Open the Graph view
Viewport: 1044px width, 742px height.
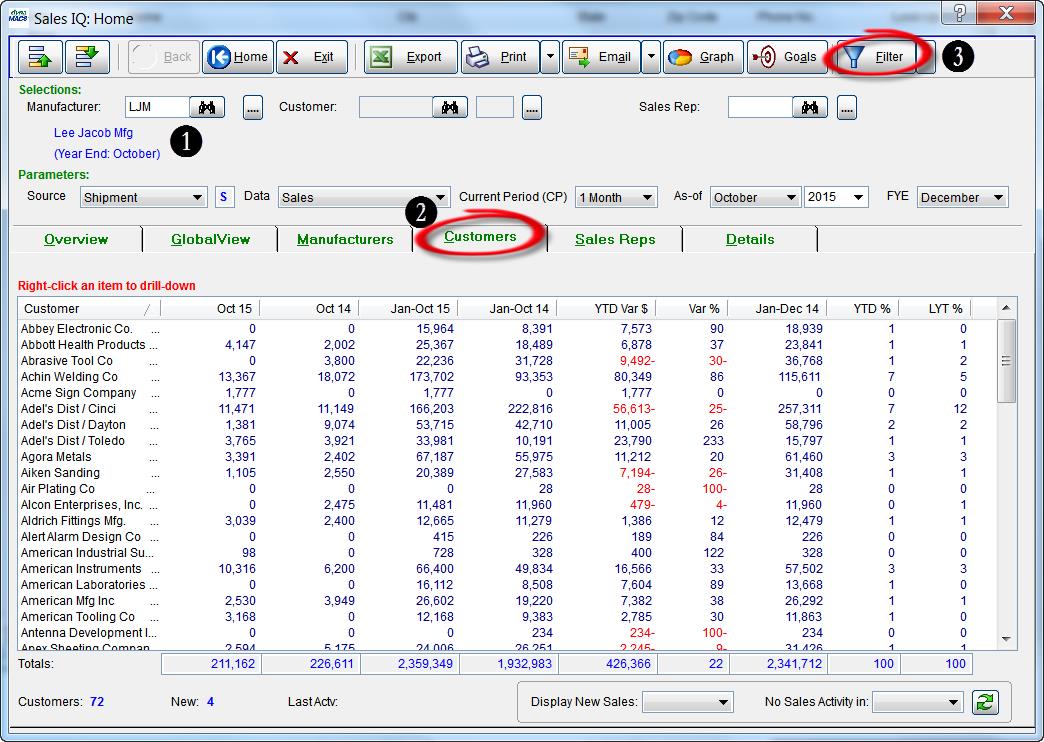[x=703, y=57]
